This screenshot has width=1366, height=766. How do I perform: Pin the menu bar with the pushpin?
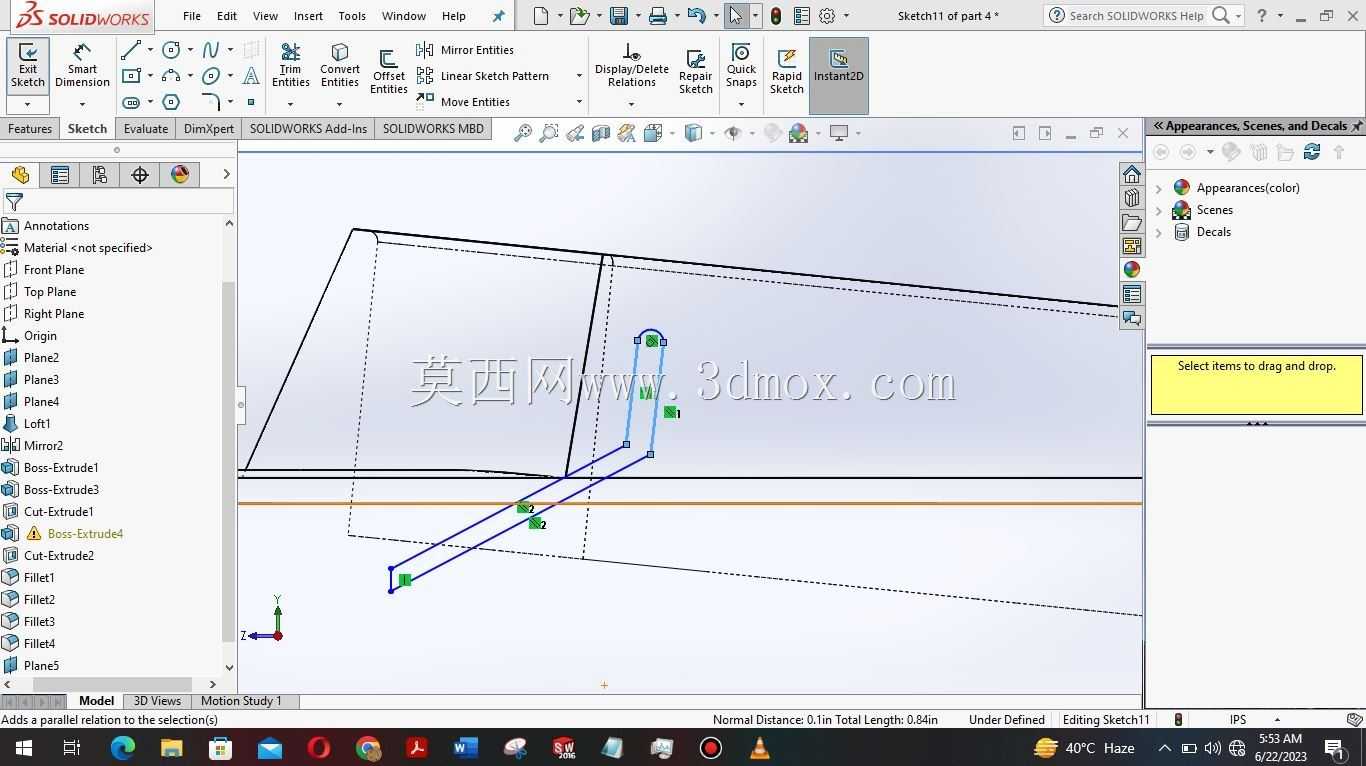pyautogui.click(x=498, y=16)
